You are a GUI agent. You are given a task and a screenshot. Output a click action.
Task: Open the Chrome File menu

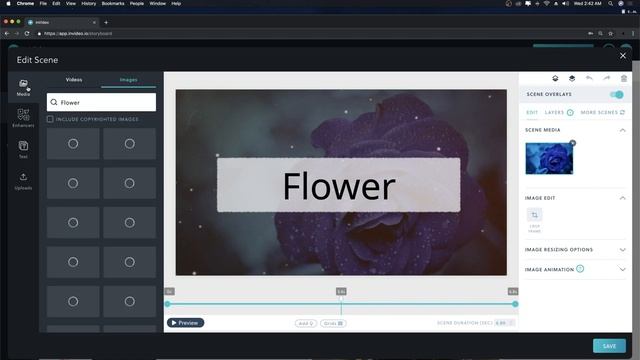[x=43, y=3]
